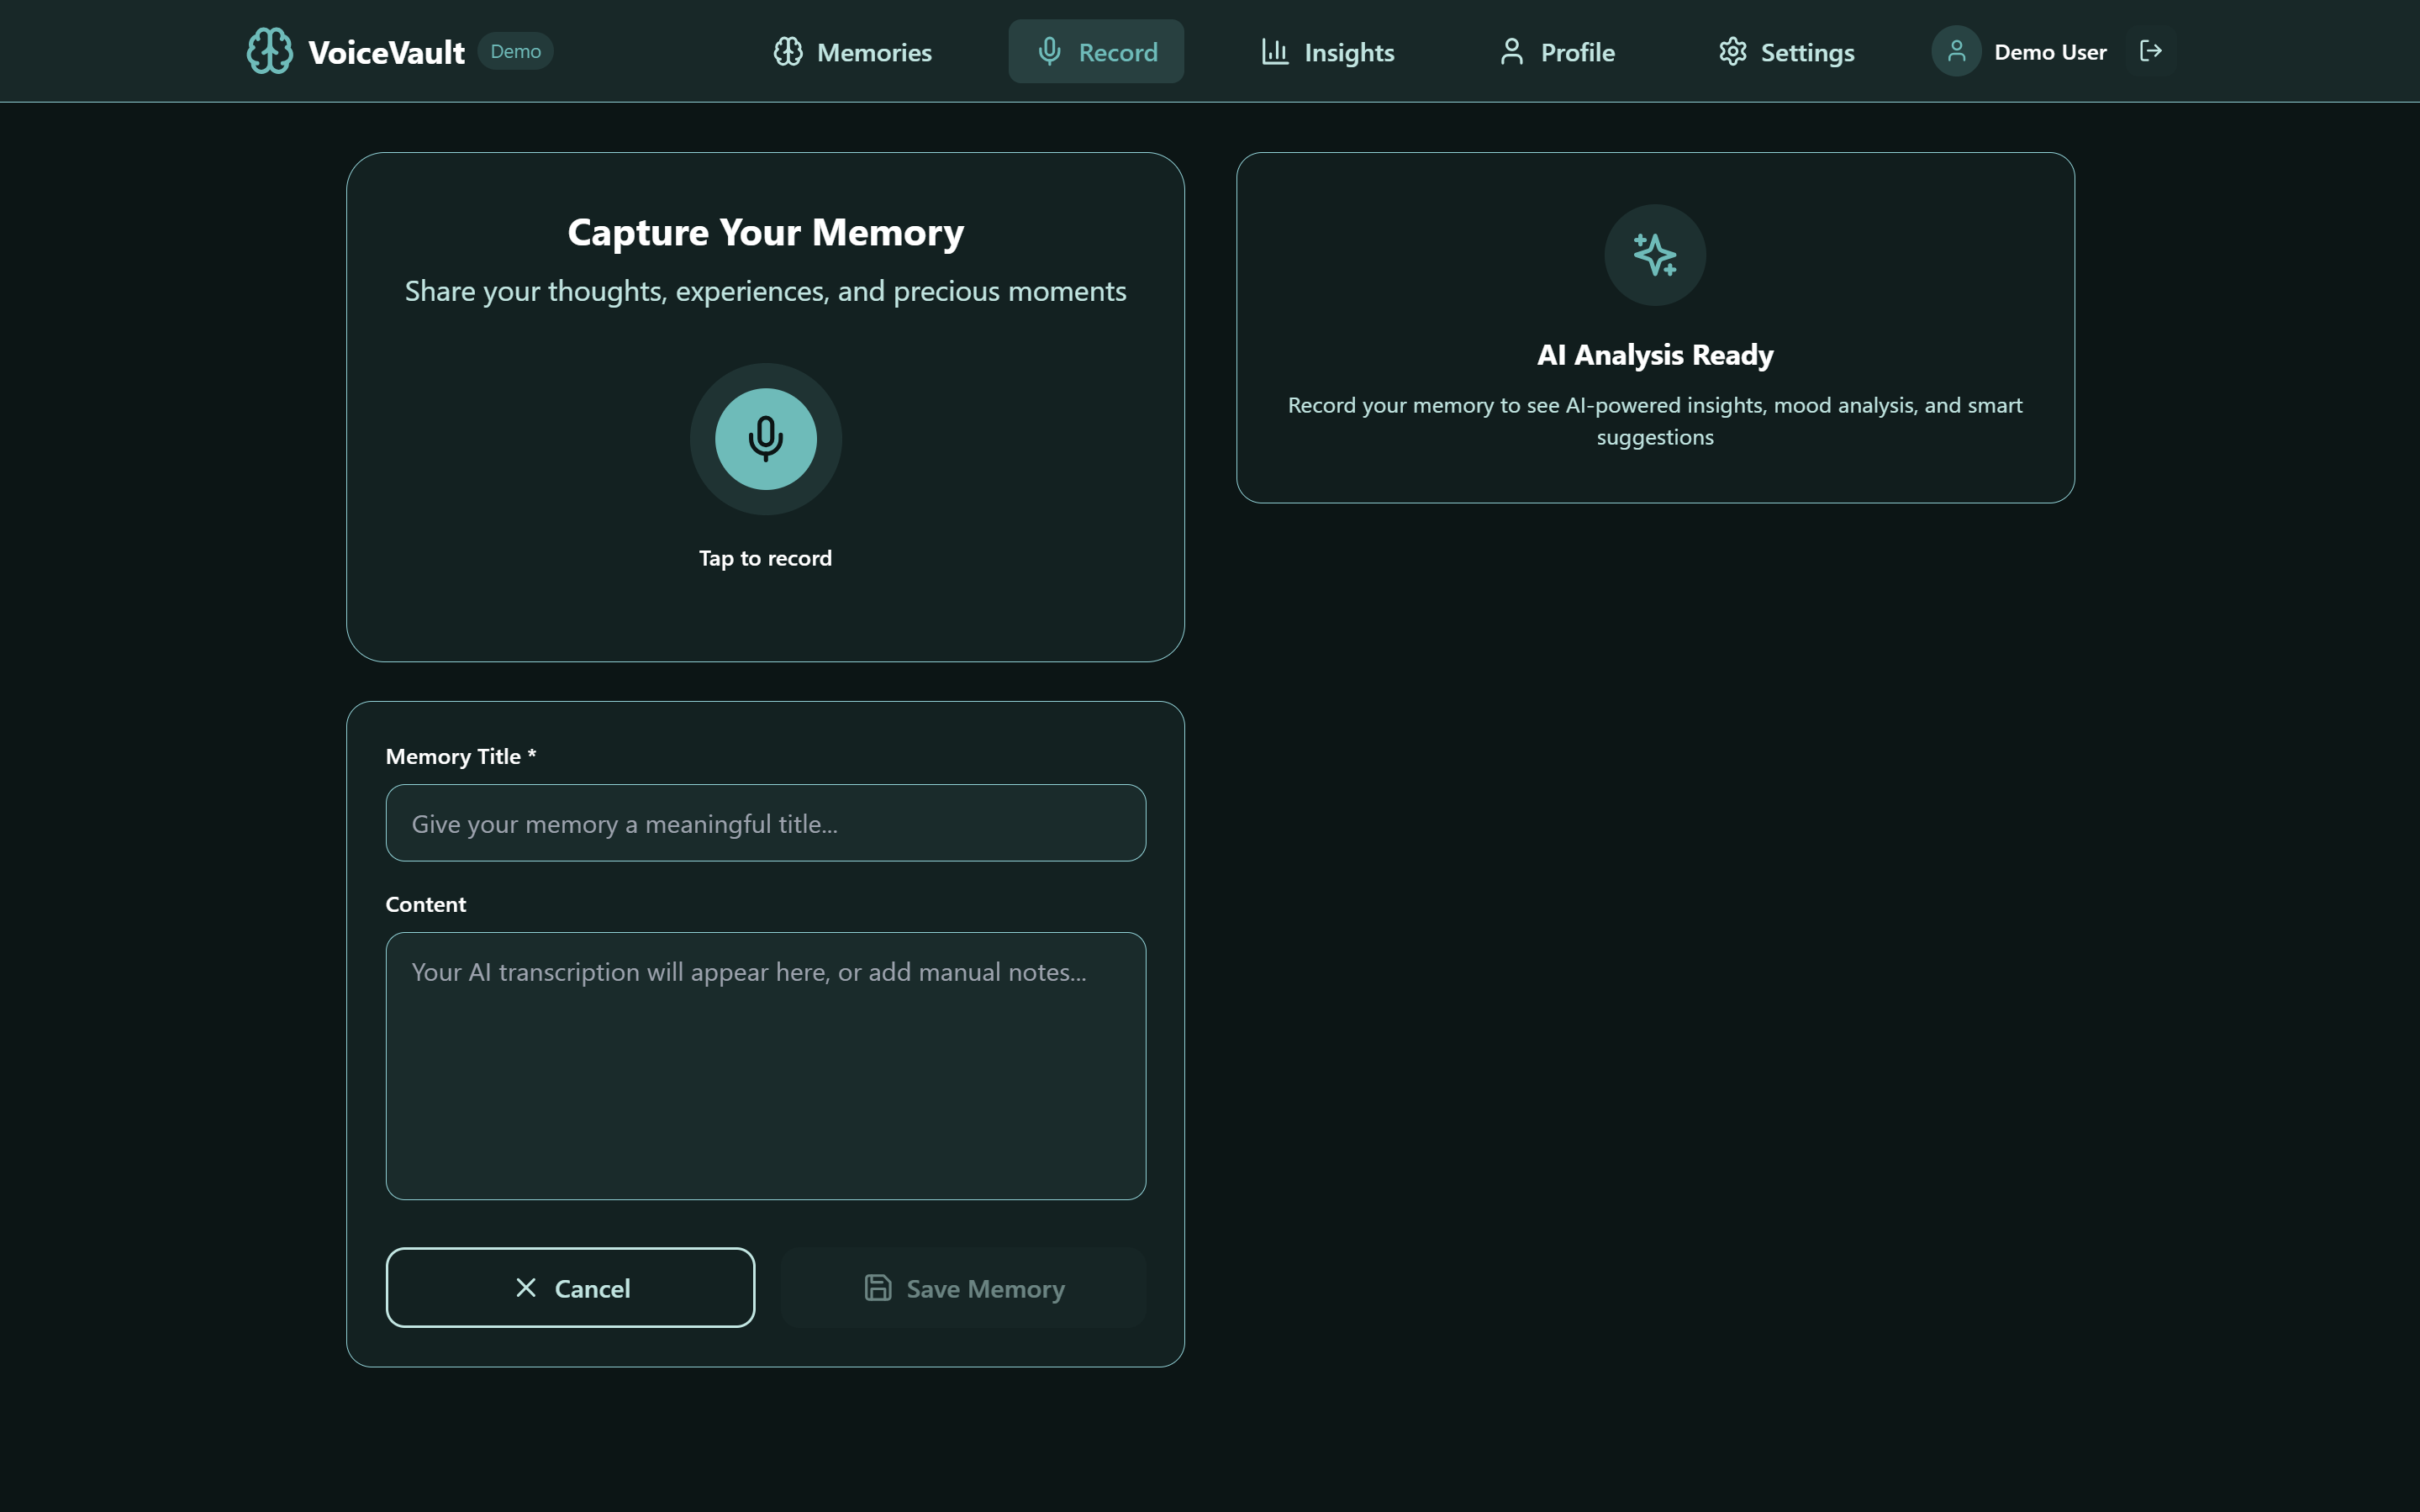
Task: Open the Memories tab
Action: [853, 52]
